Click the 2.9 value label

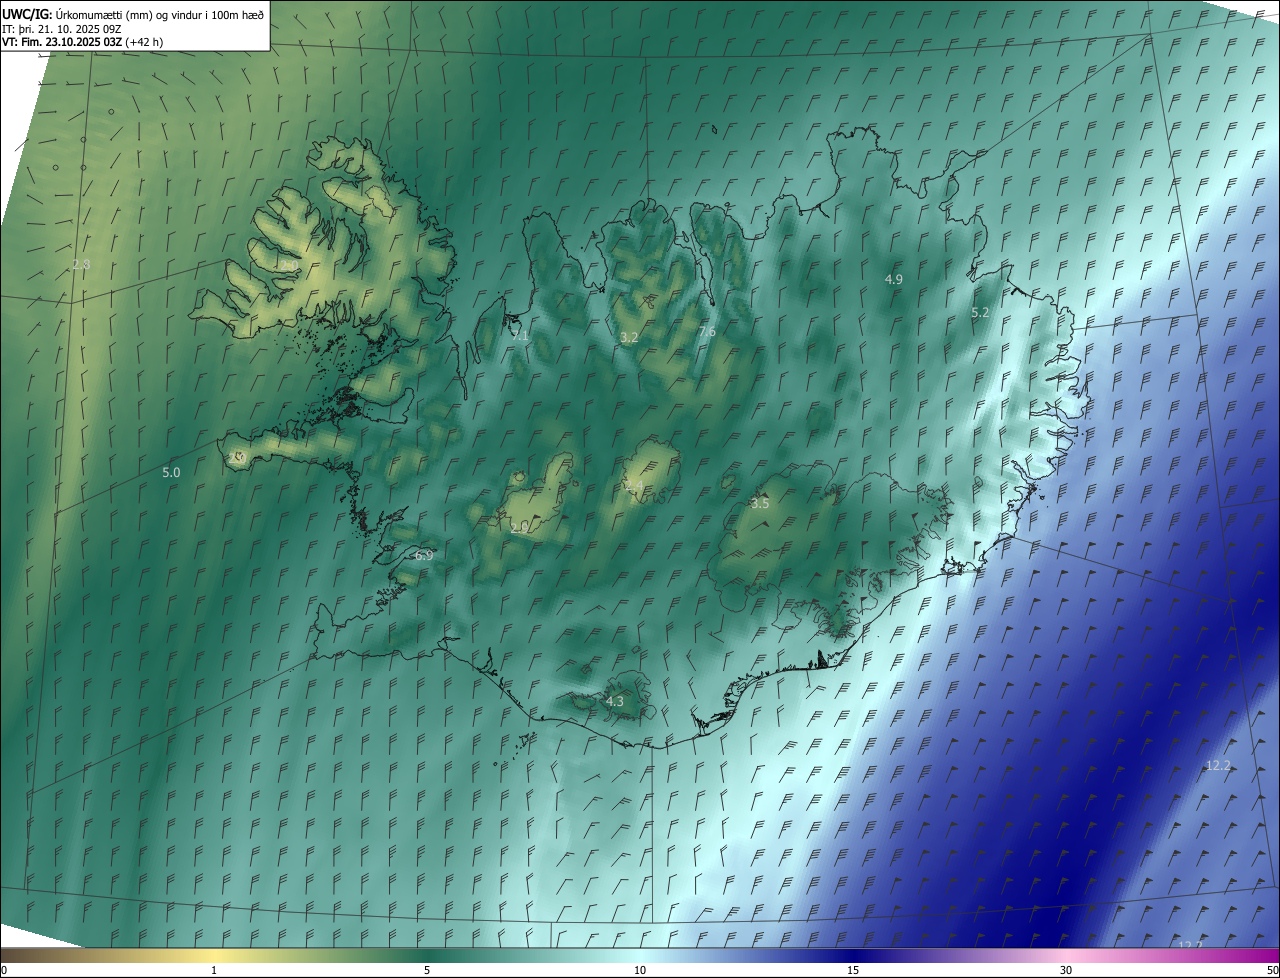click(x=519, y=529)
